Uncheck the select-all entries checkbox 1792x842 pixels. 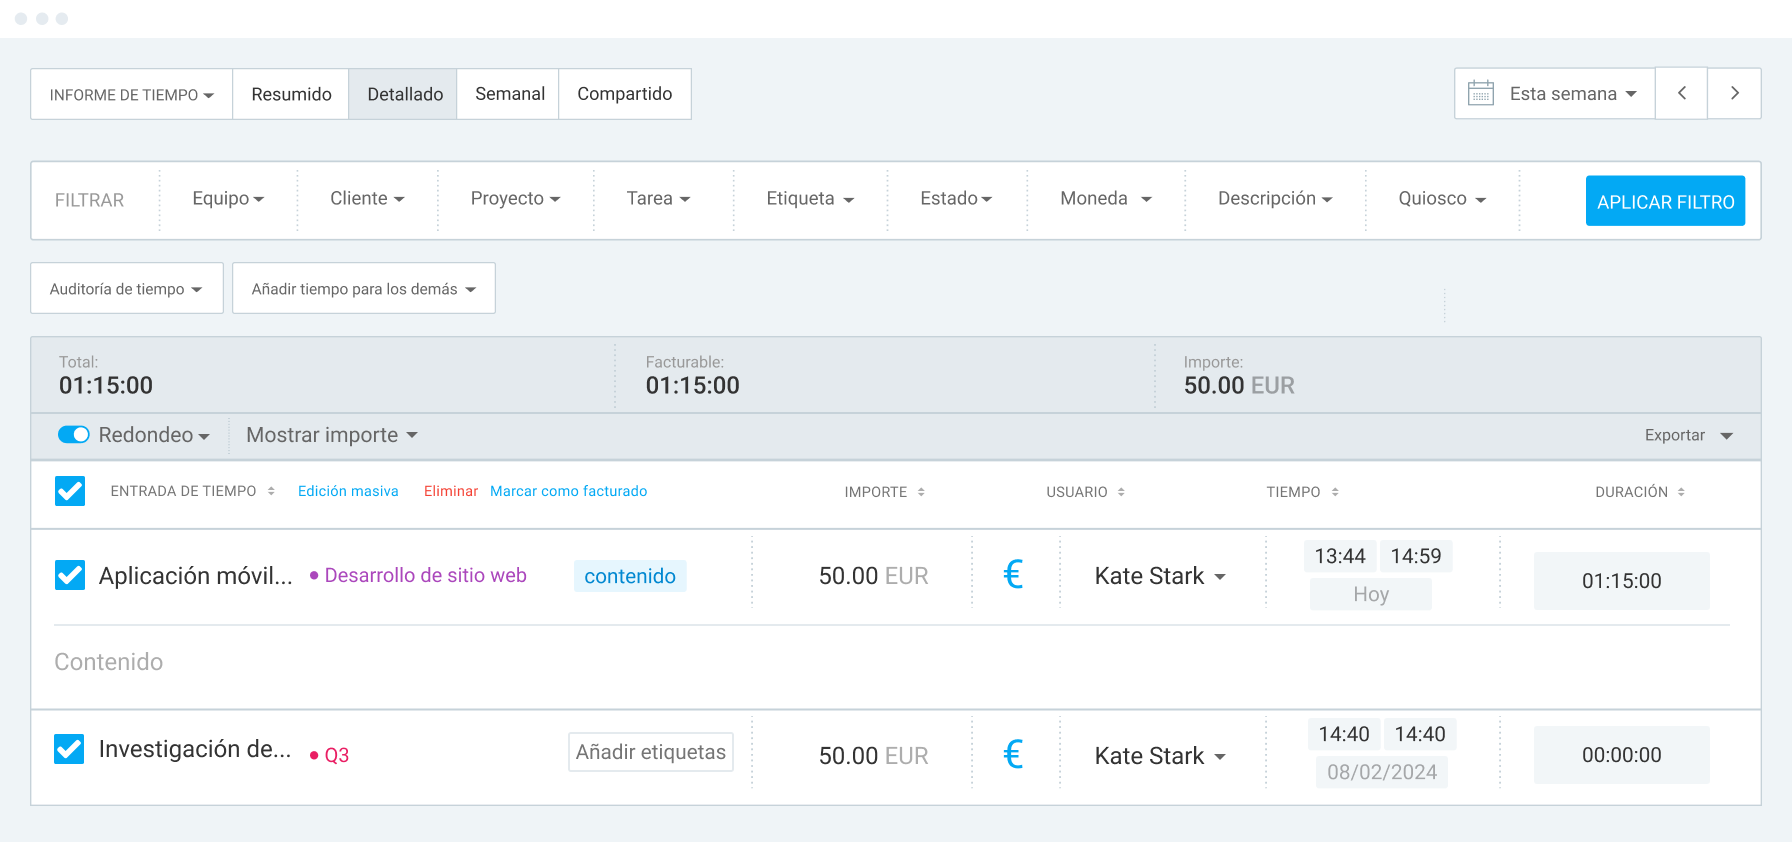[70, 491]
